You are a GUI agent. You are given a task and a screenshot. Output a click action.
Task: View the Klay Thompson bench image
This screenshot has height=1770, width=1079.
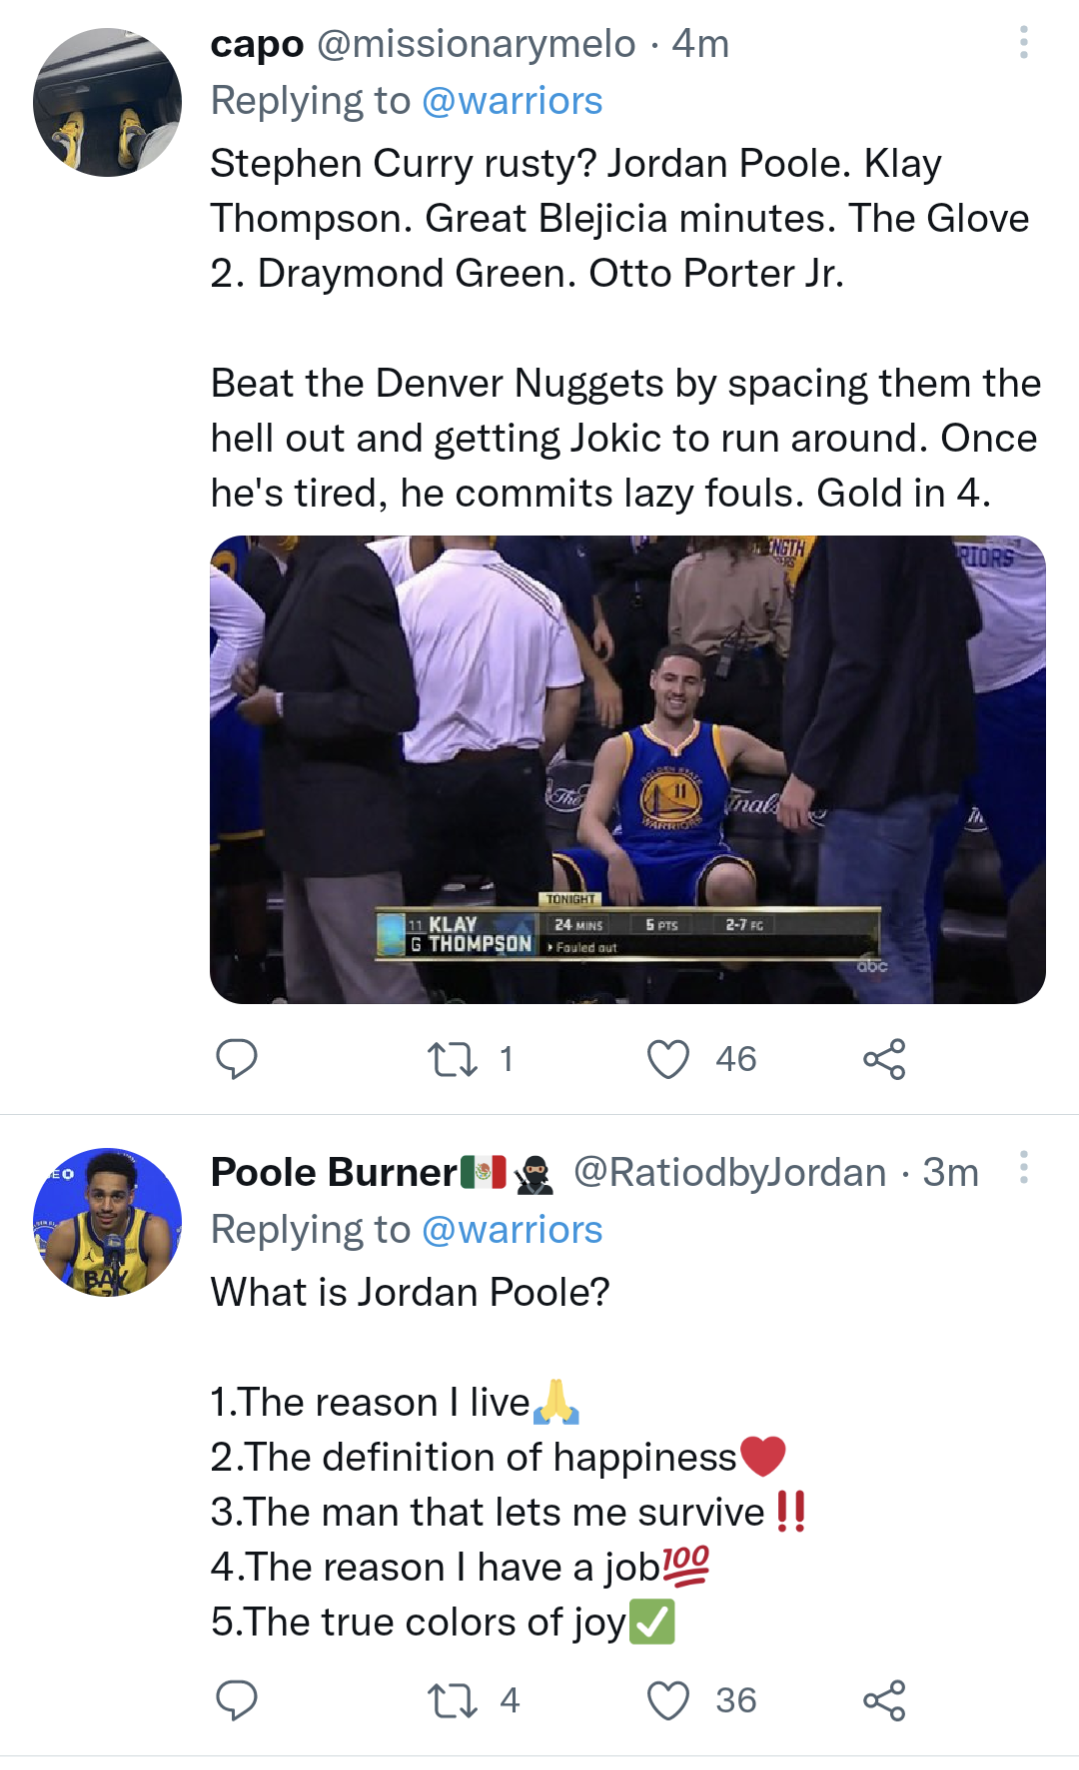627,769
